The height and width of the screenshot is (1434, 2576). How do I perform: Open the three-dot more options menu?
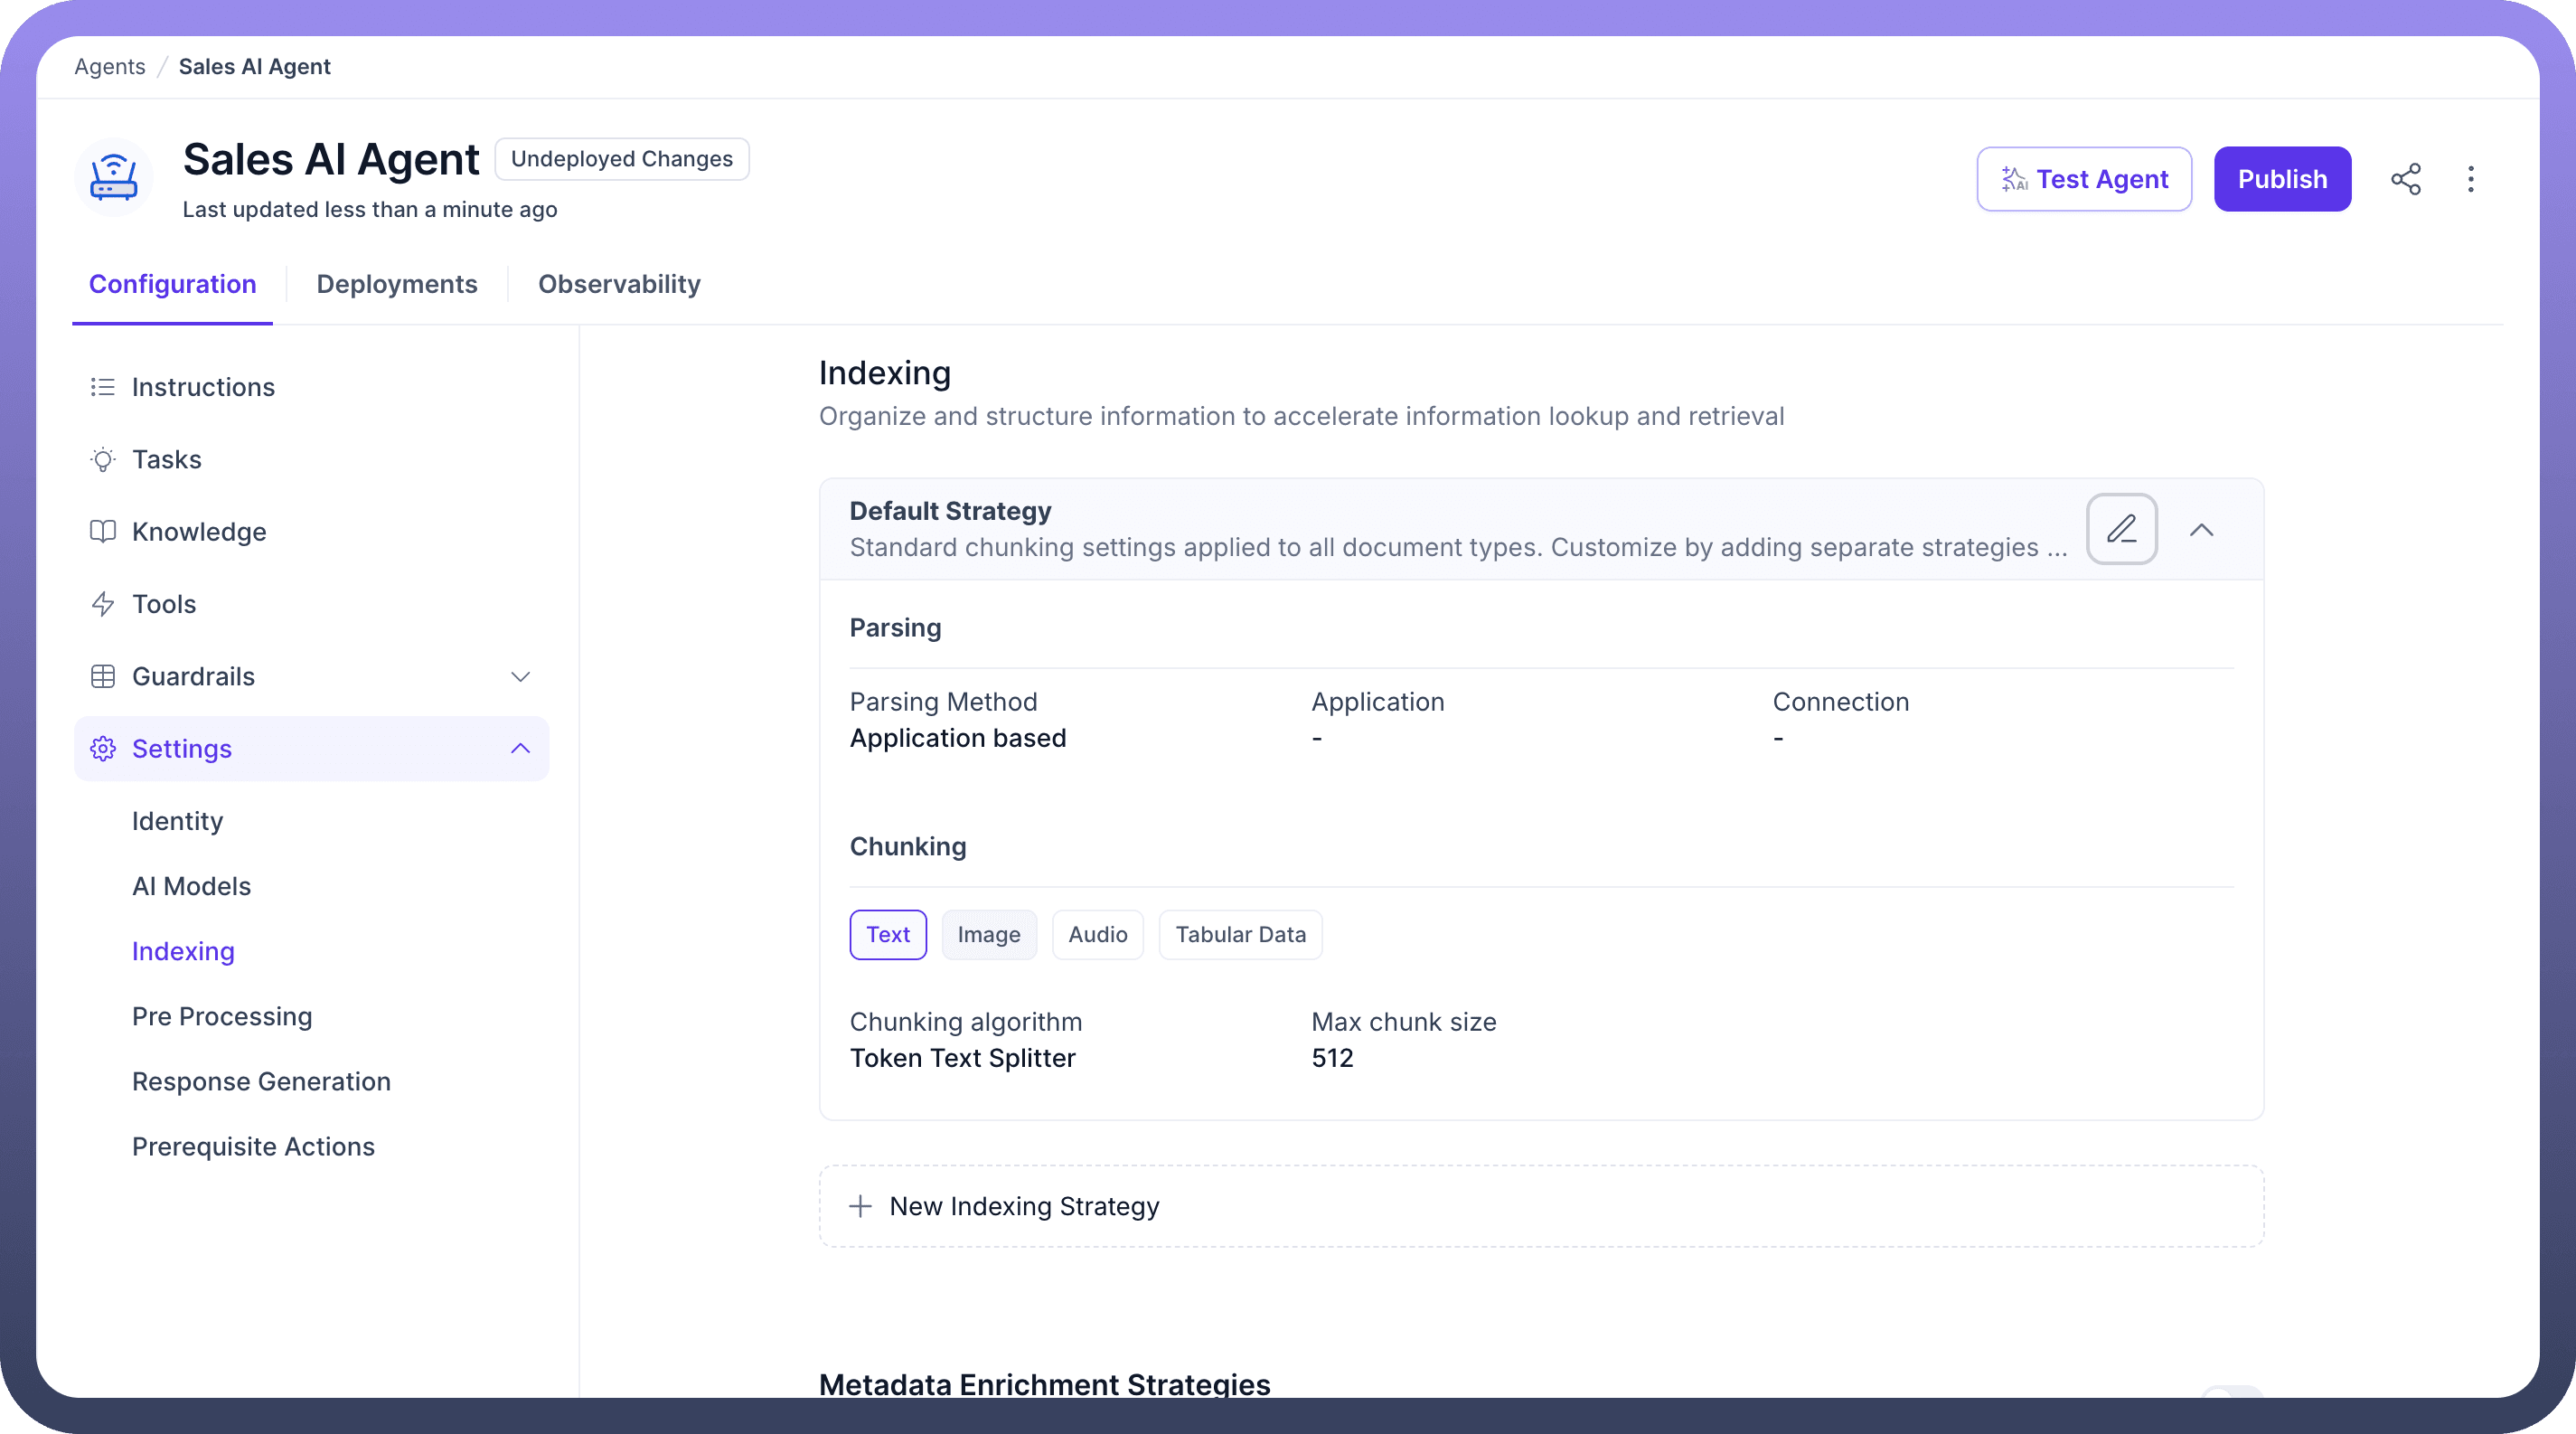click(2470, 179)
